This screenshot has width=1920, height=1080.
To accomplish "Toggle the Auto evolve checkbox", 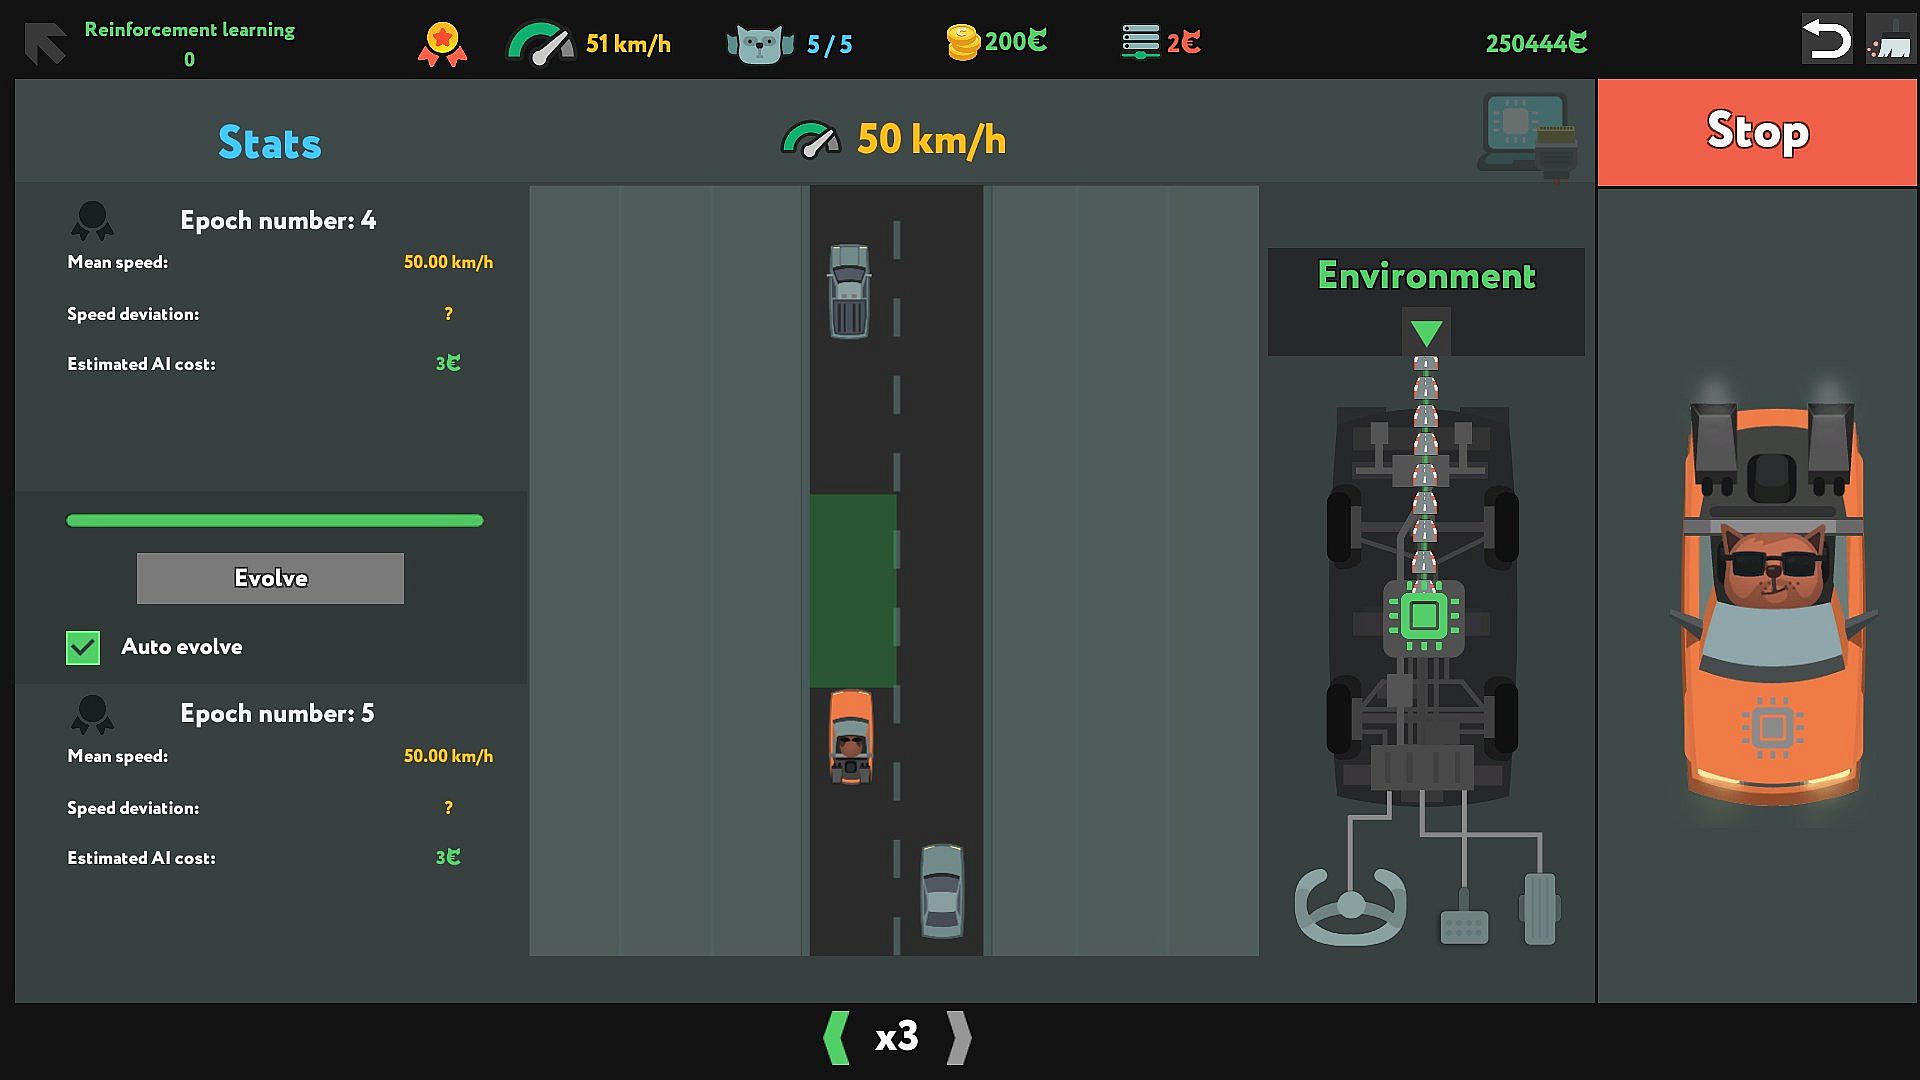I will pyautogui.click(x=83, y=647).
